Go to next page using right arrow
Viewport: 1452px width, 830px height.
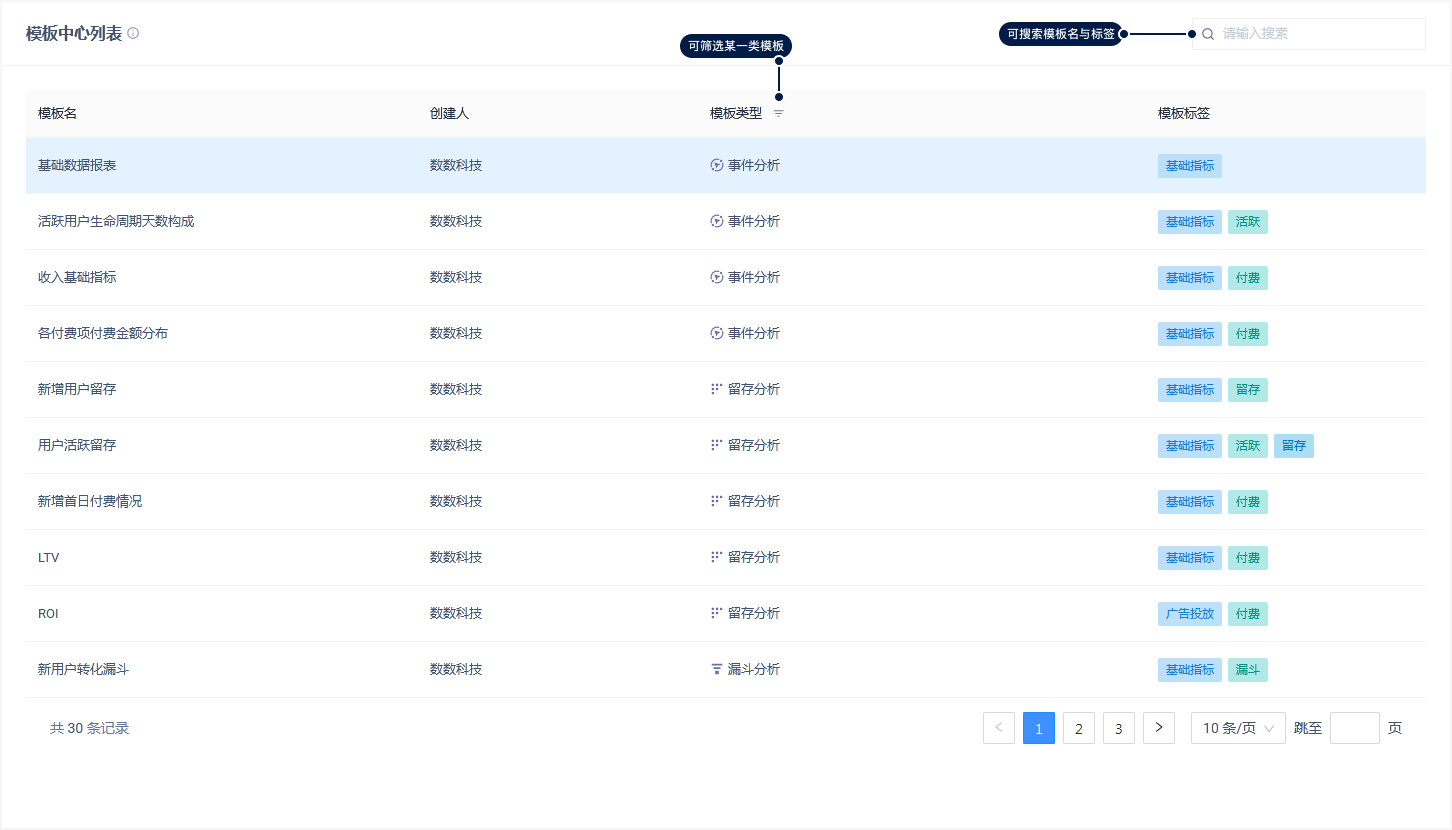[1158, 728]
